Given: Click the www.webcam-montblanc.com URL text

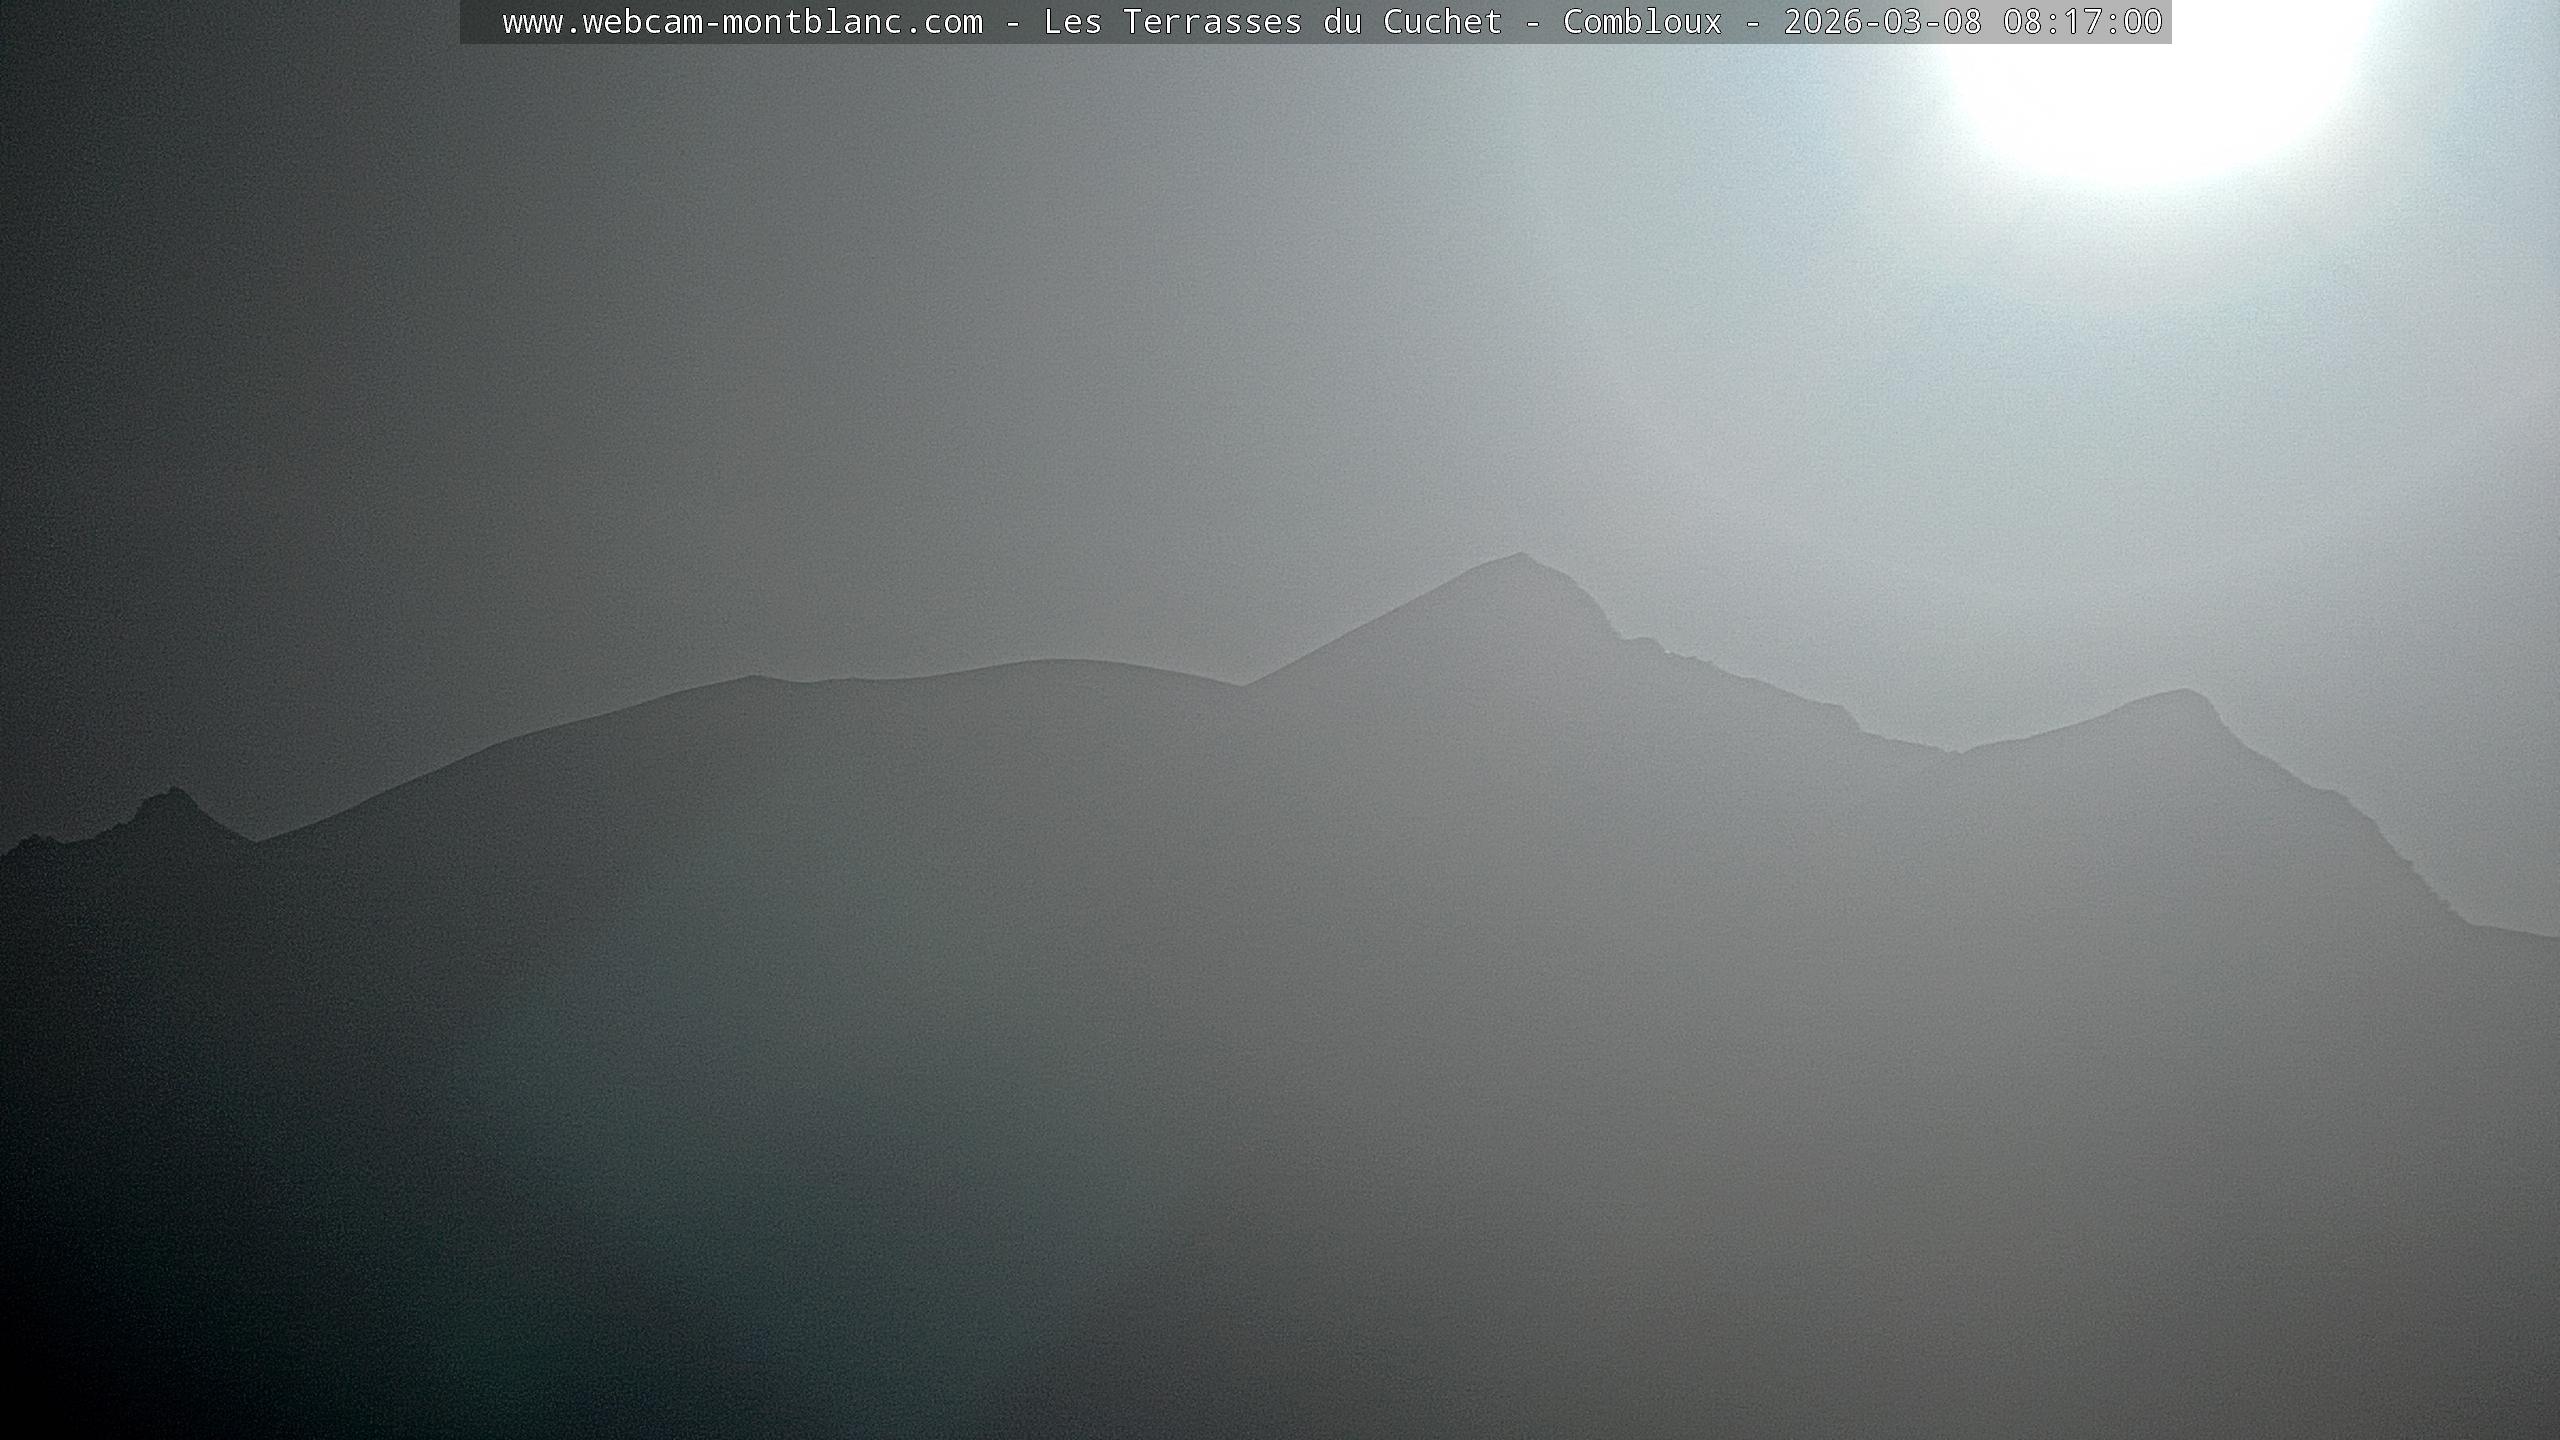Looking at the screenshot, I should coord(742,22).
